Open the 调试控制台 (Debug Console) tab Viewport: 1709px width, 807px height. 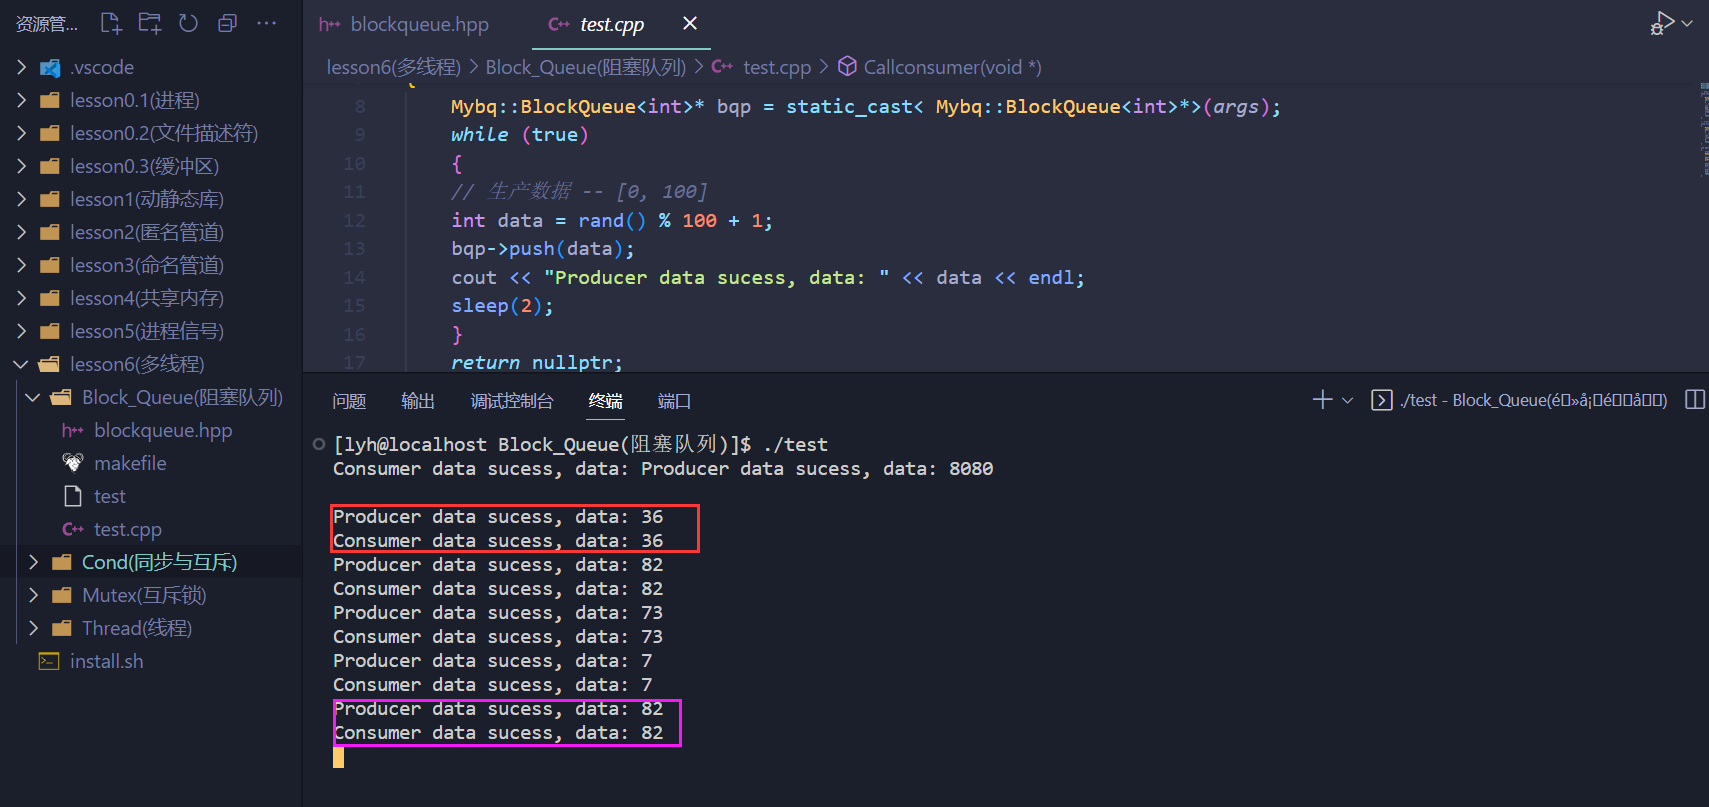[x=512, y=401]
